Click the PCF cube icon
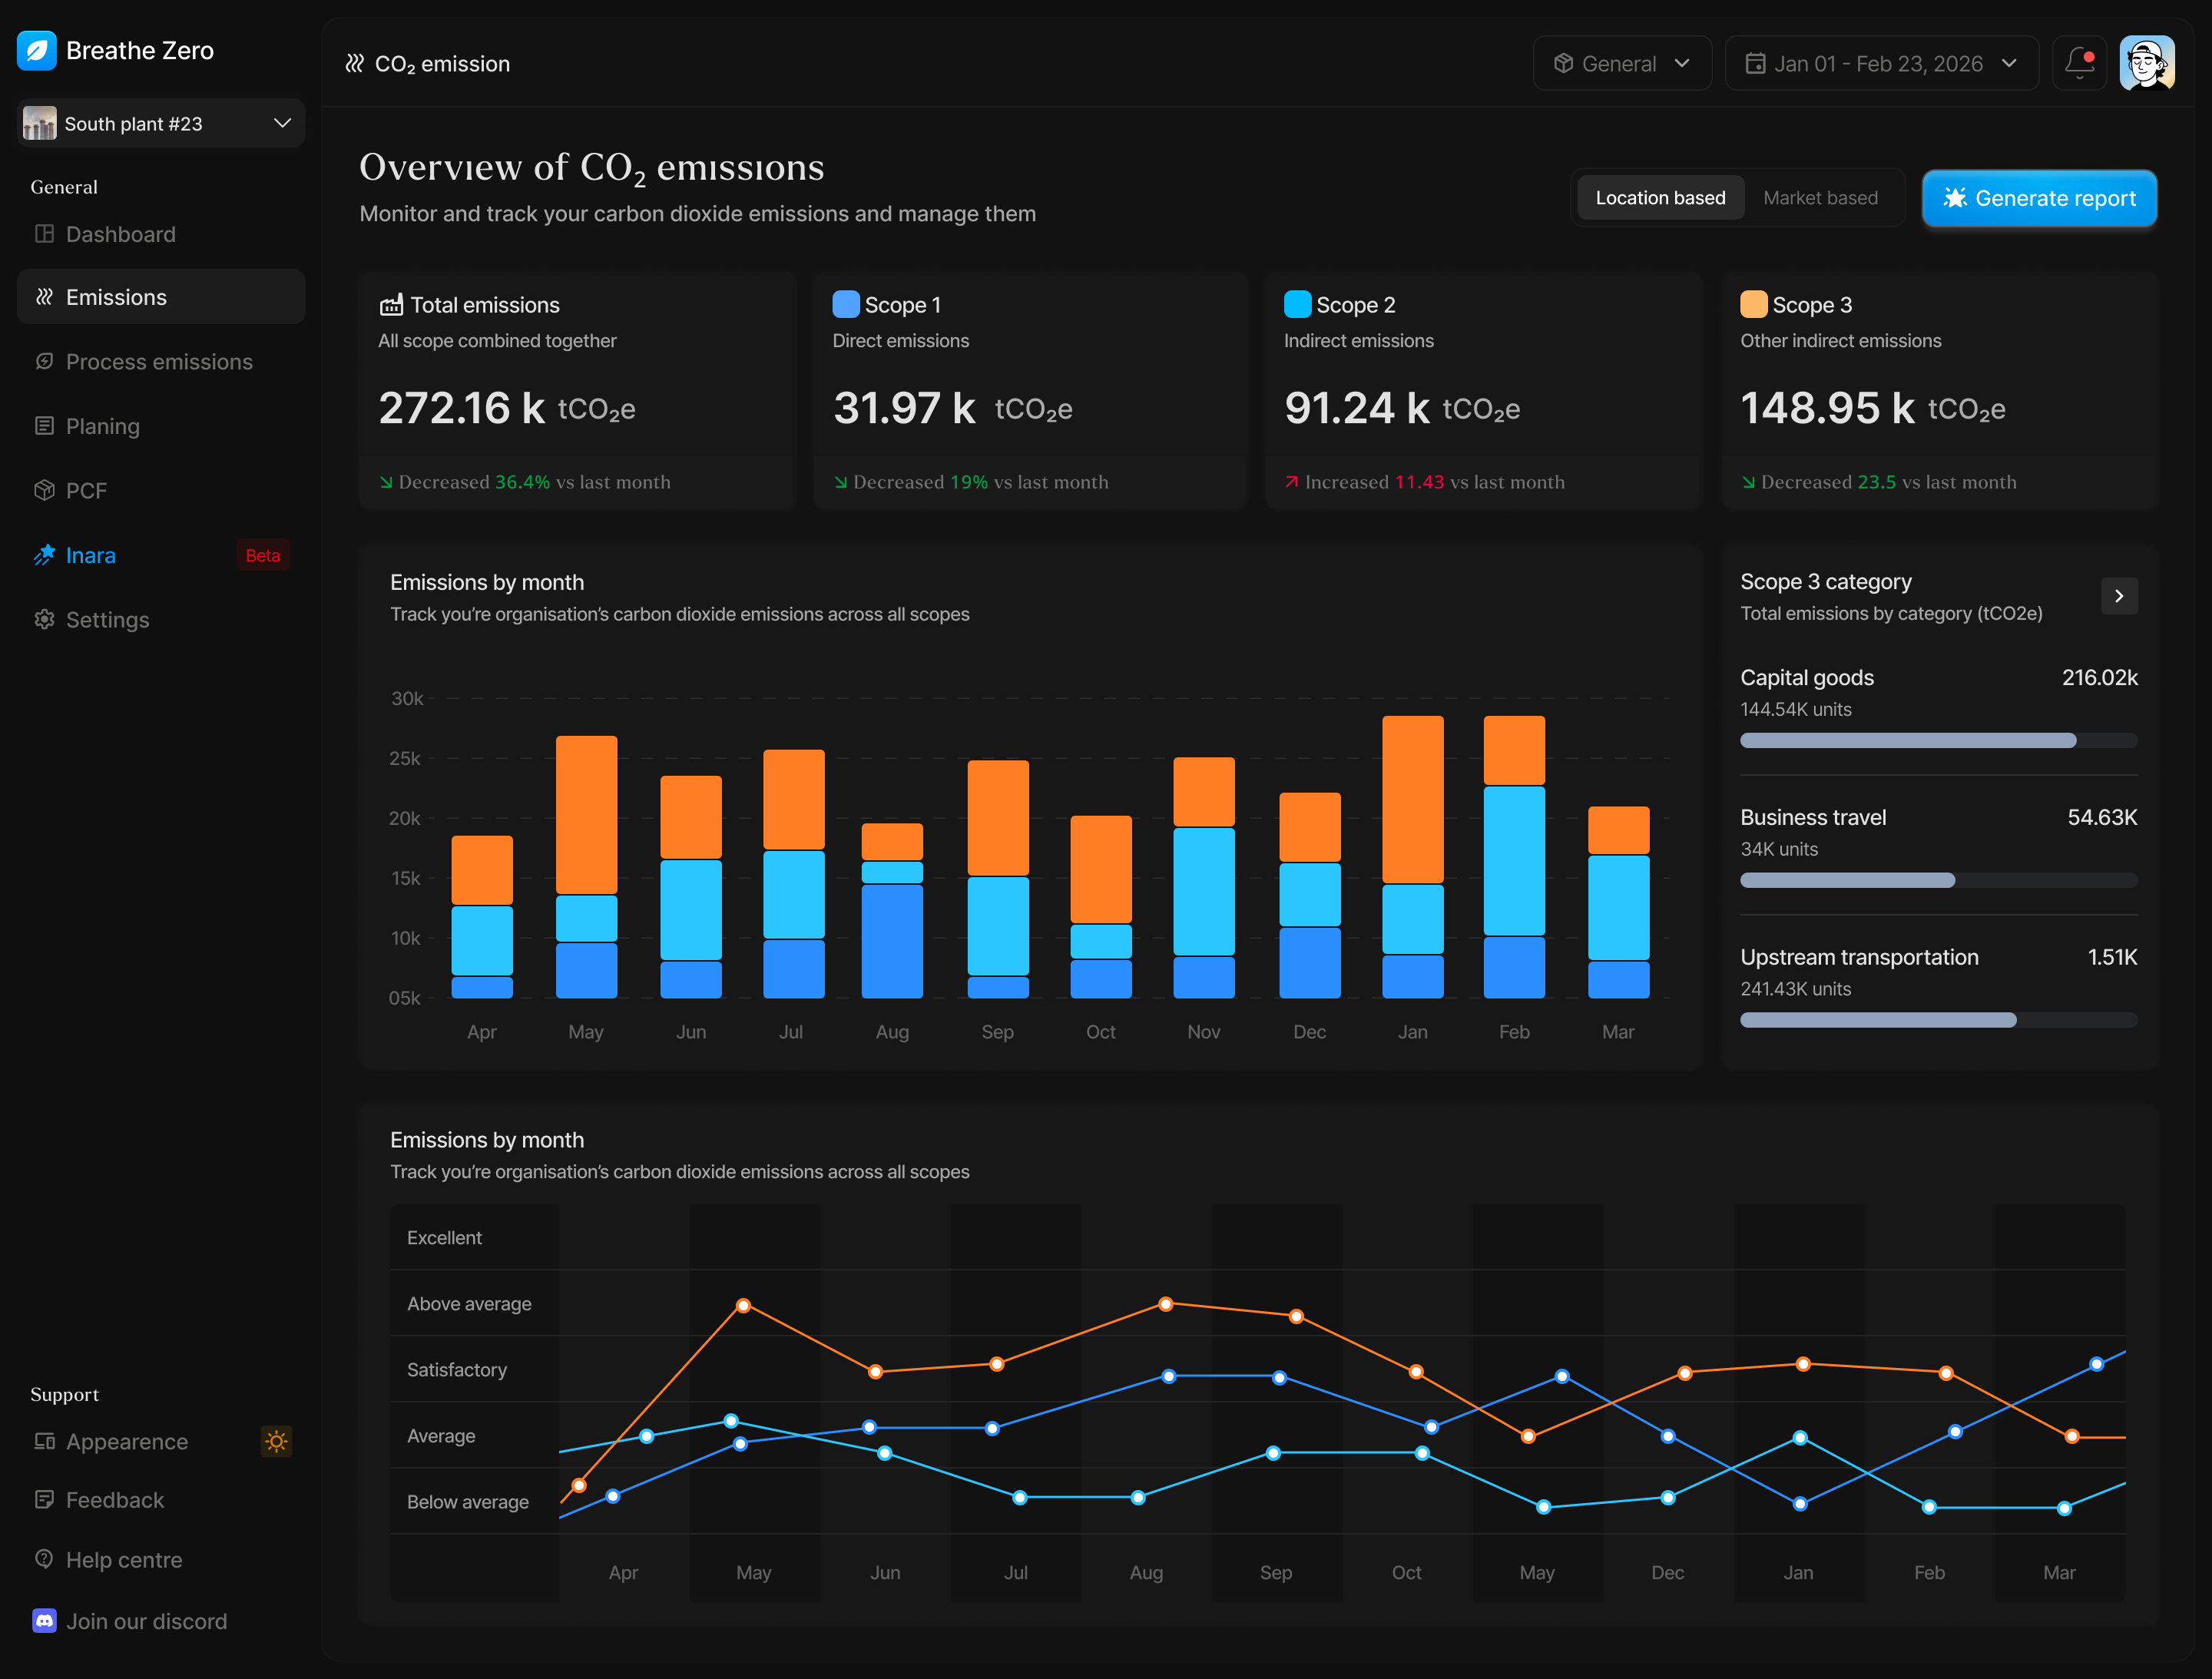The width and height of the screenshot is (2212, 1679). click(44, 490)
